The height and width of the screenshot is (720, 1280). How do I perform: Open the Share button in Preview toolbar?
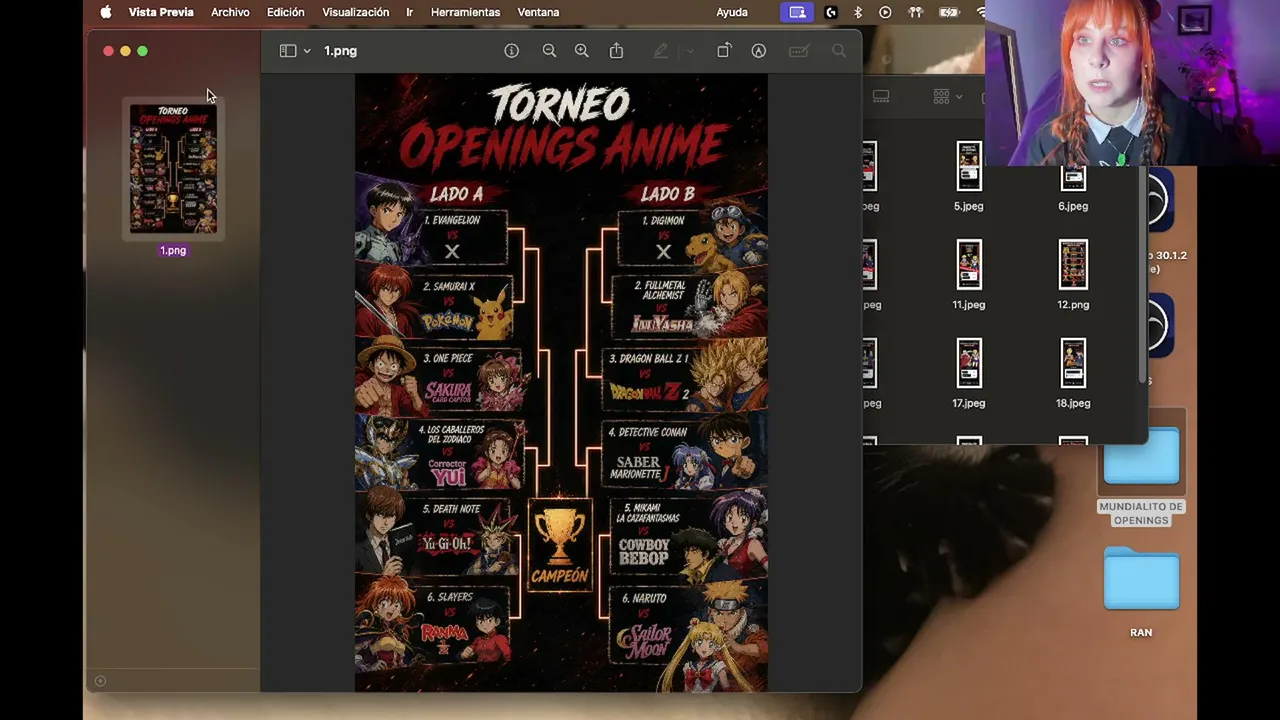point(616,51)
